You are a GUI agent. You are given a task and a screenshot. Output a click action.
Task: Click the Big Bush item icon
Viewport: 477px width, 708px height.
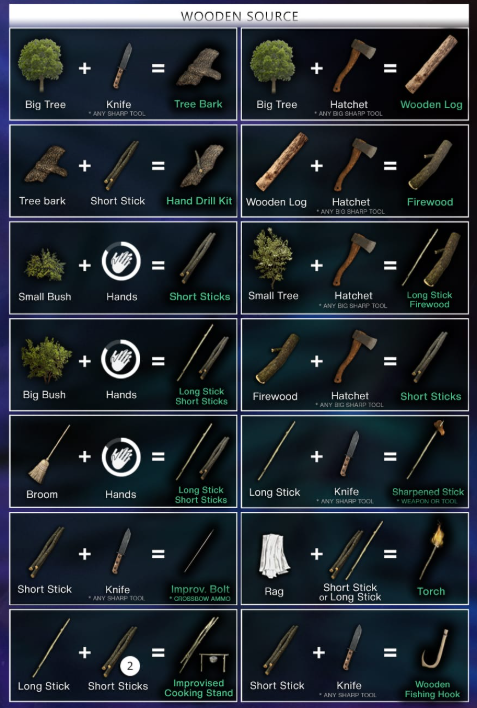coord(46,361)
